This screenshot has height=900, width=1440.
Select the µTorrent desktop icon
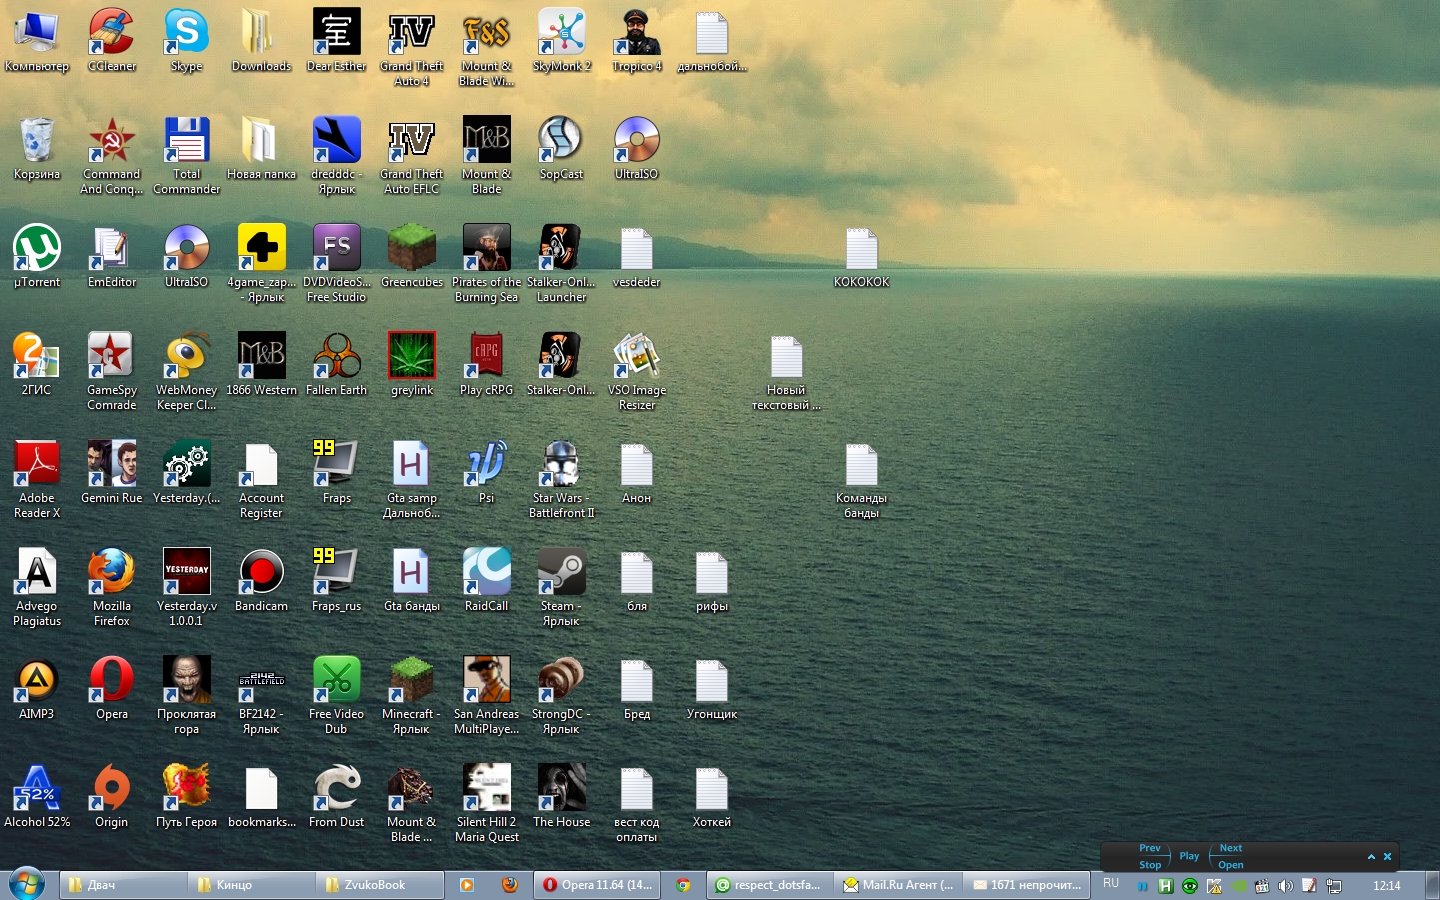(37, 248)
